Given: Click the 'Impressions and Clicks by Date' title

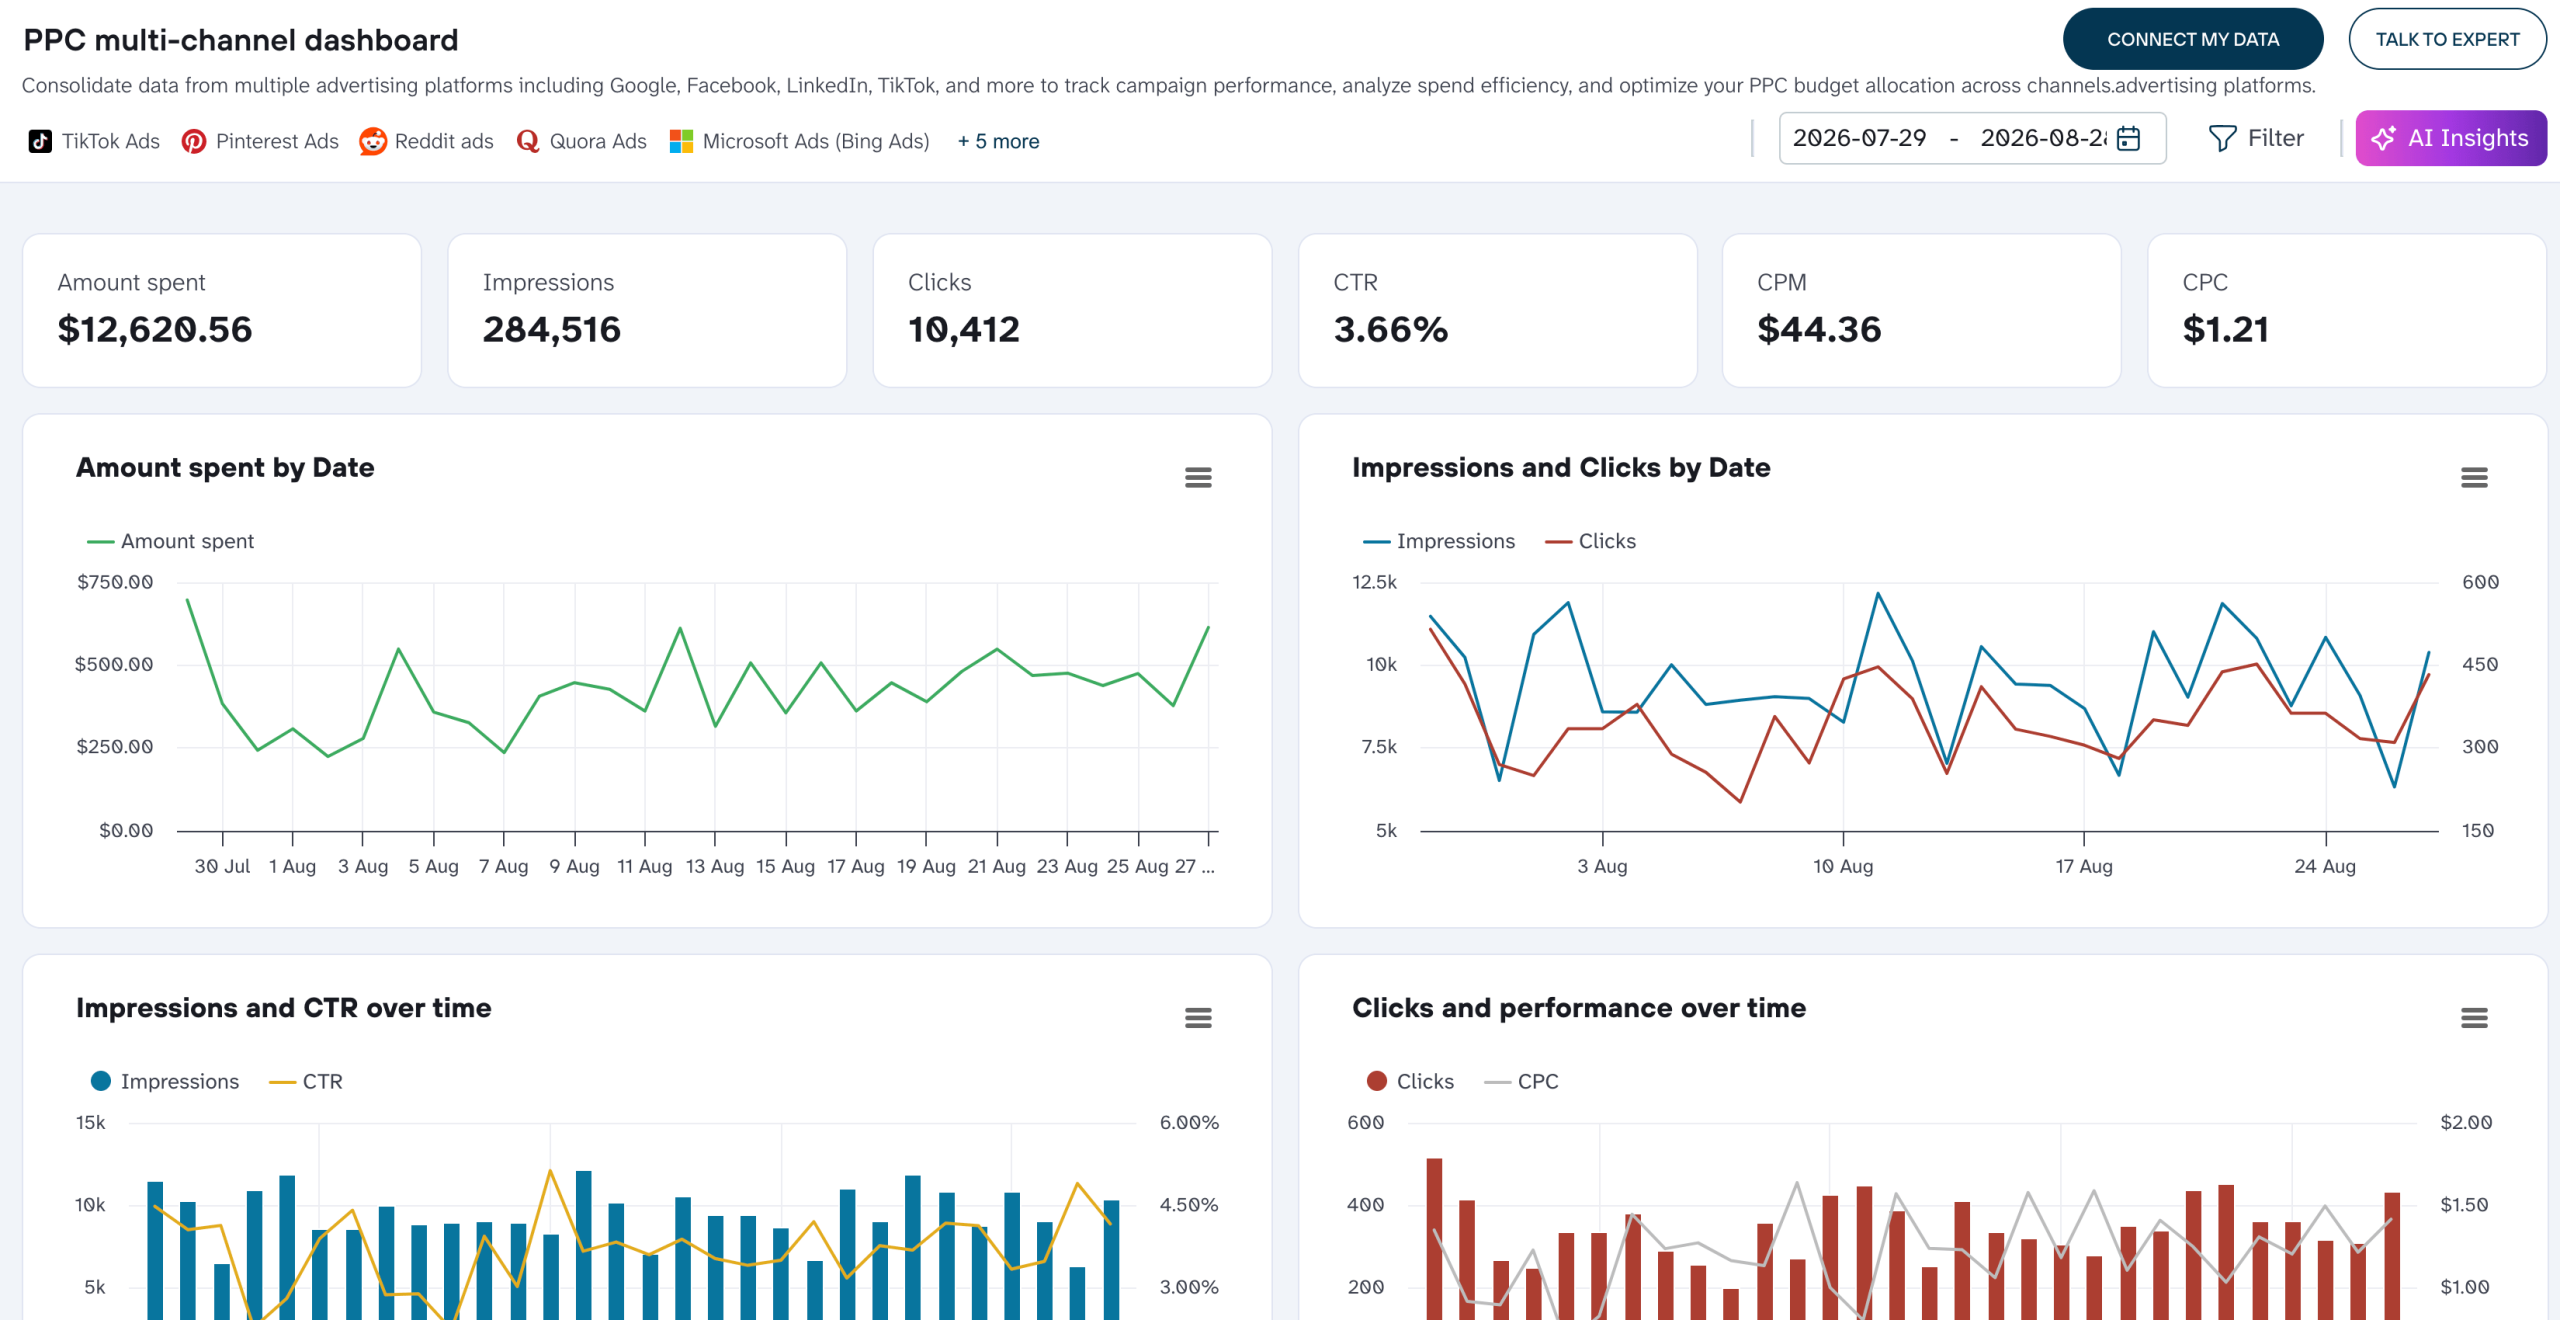Looking at the screenshot, I should (x=1561, y=467).
